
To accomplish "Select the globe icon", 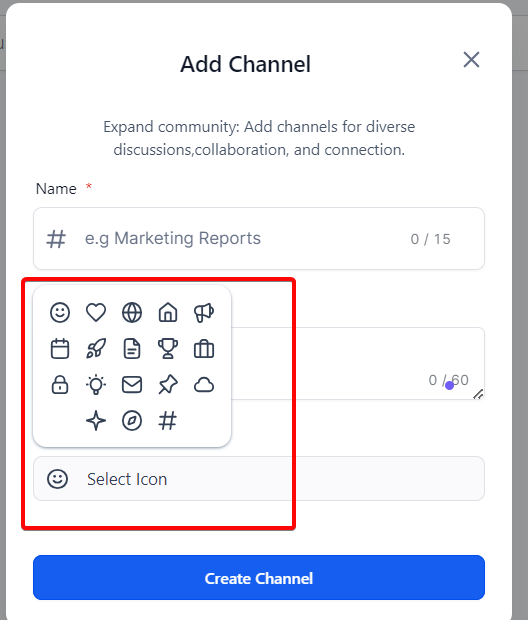I will [132, 312].
